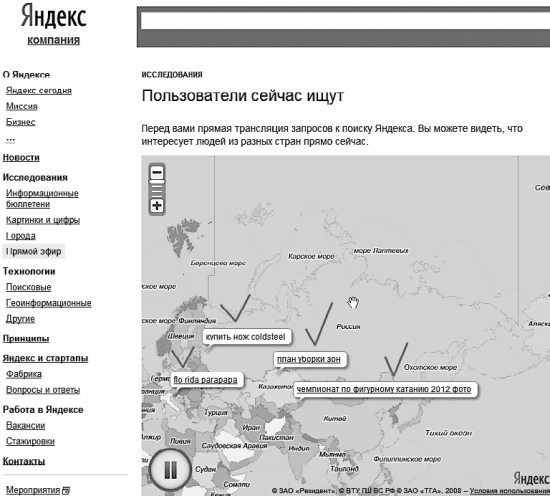Click the 'Турция' label on the map
550x496 pixels.
(216, 413)
